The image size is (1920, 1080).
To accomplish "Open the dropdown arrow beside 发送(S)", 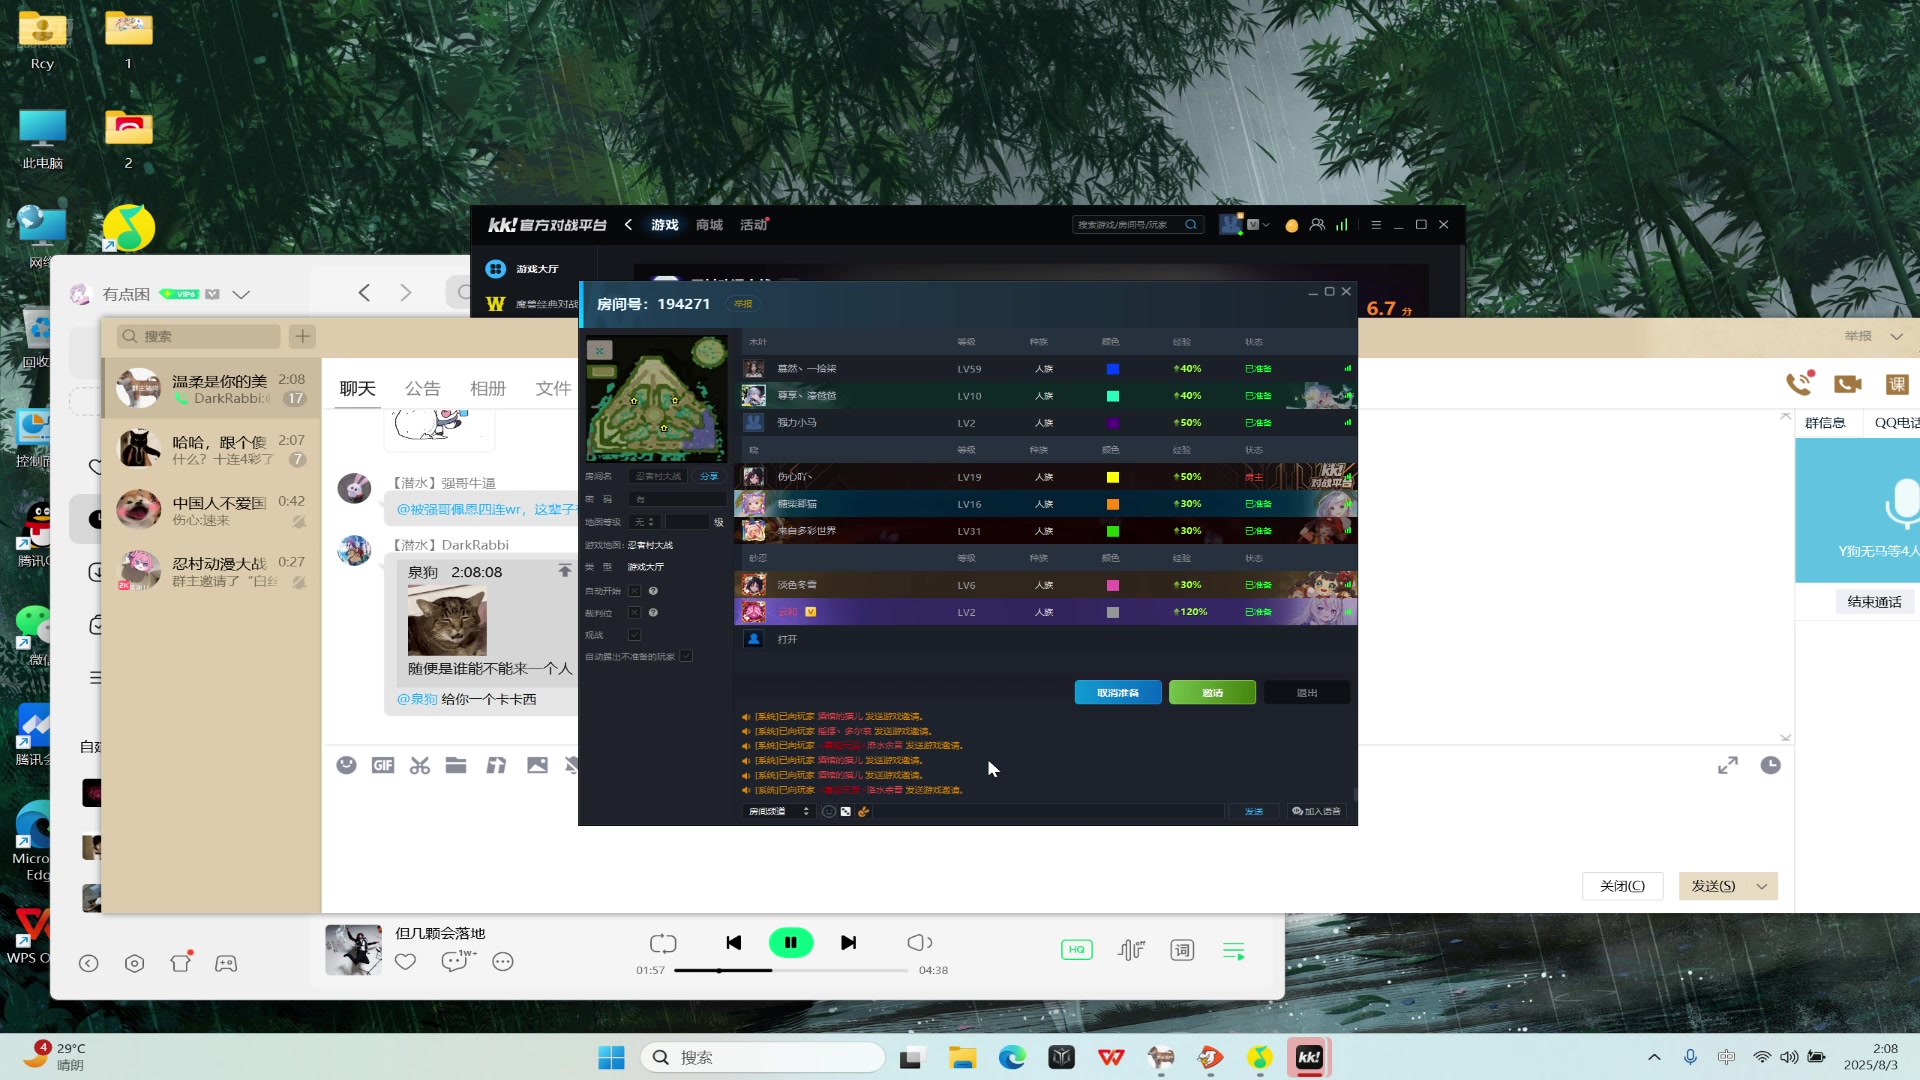I will 1762,886.
